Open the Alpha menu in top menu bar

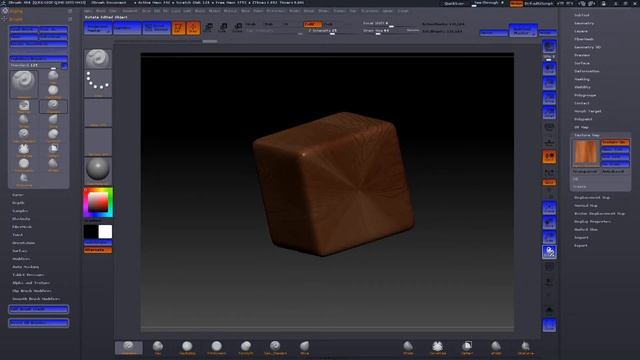click(x=88, y=11)
